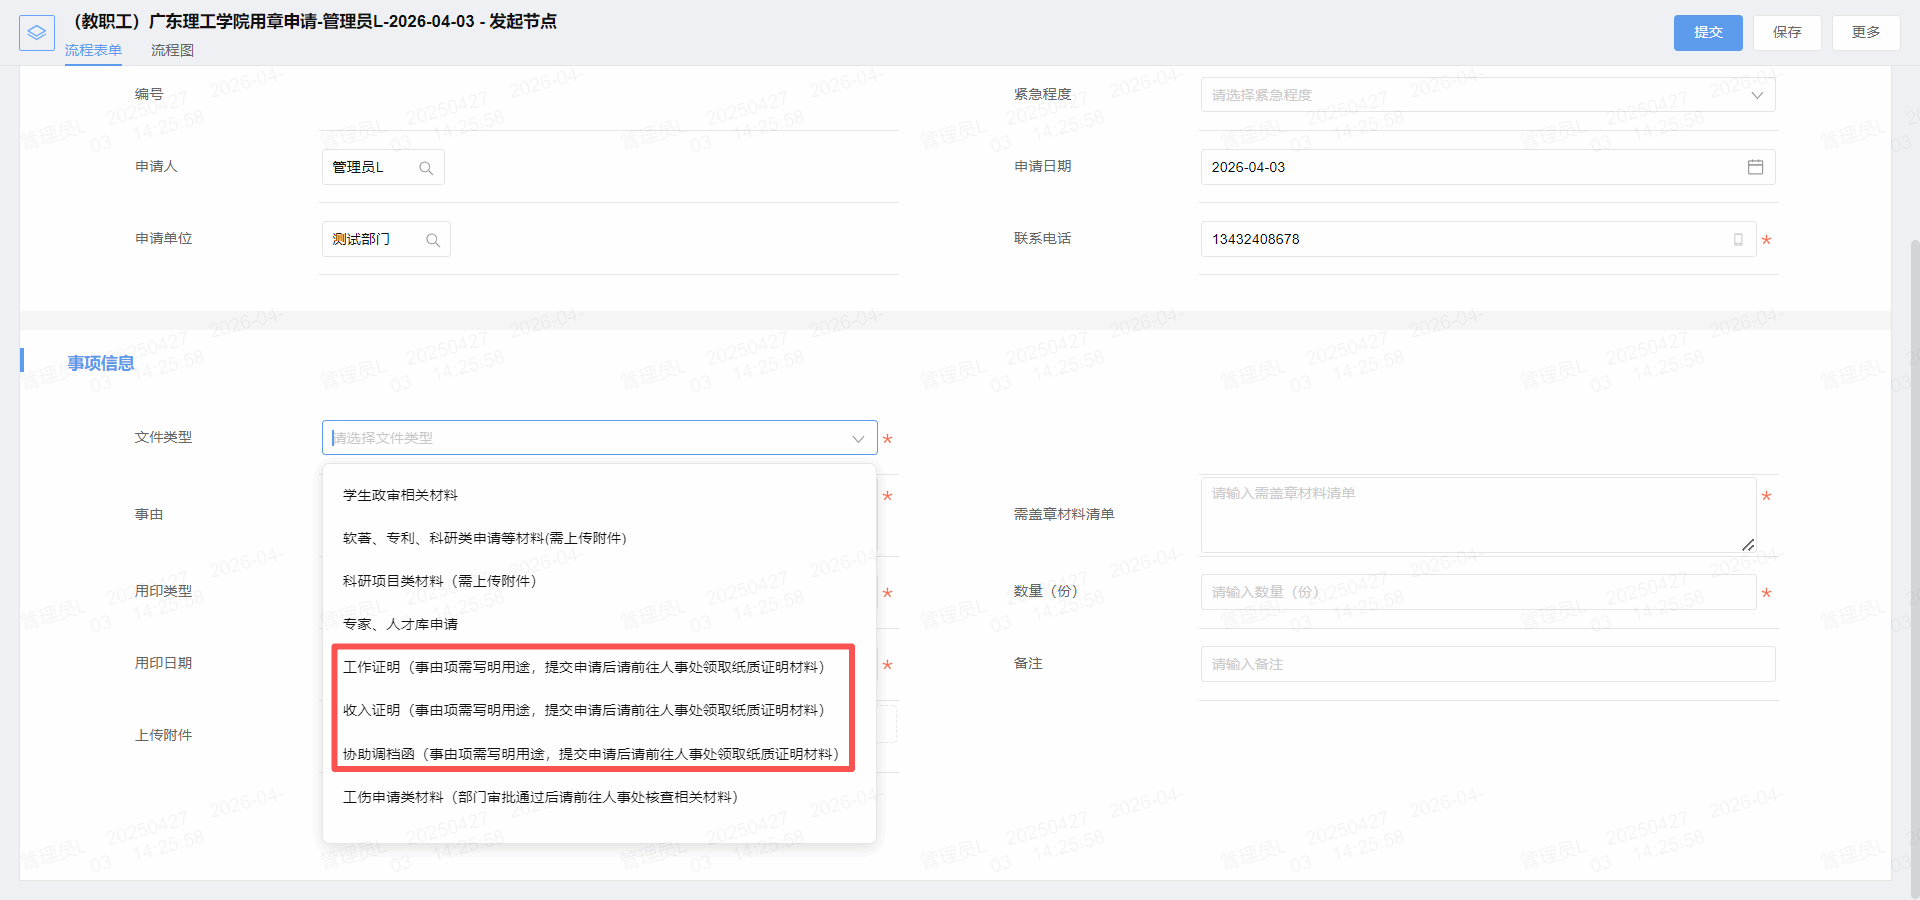Click the 申请日期 input field
1920x900 pixels.
pos(1488,167)
